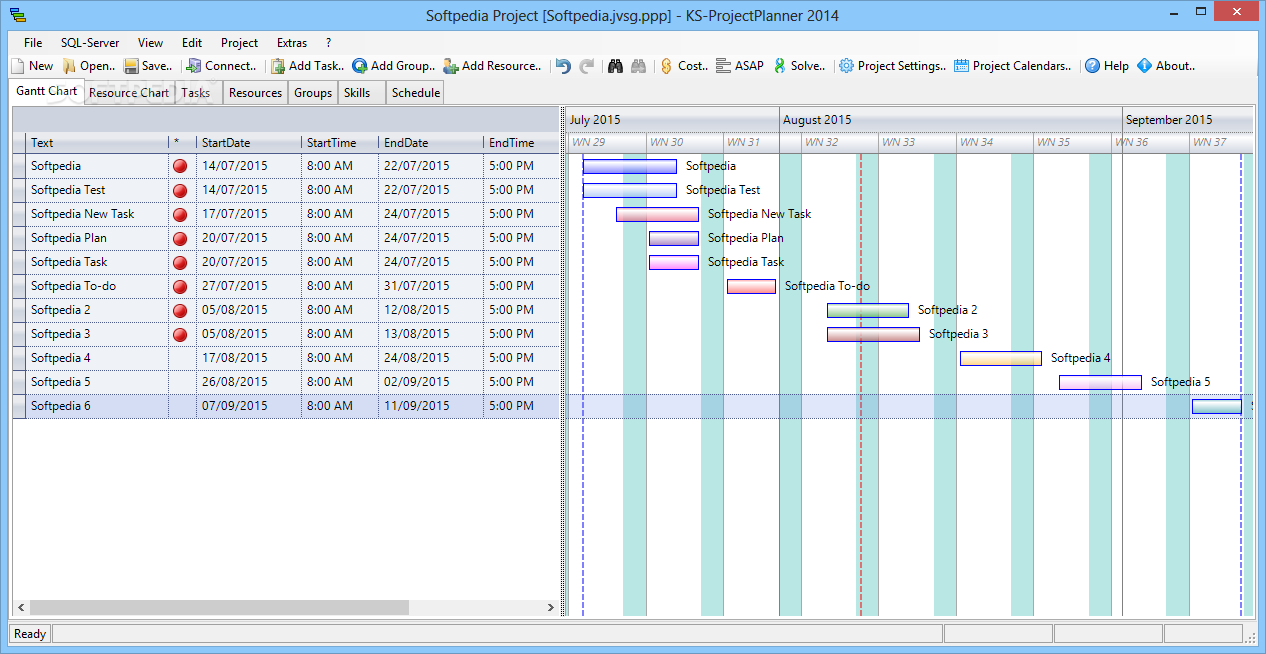Click the KS-ProjectPlanner title bar app icon
Screen dimensions: 1266x654
18,15
